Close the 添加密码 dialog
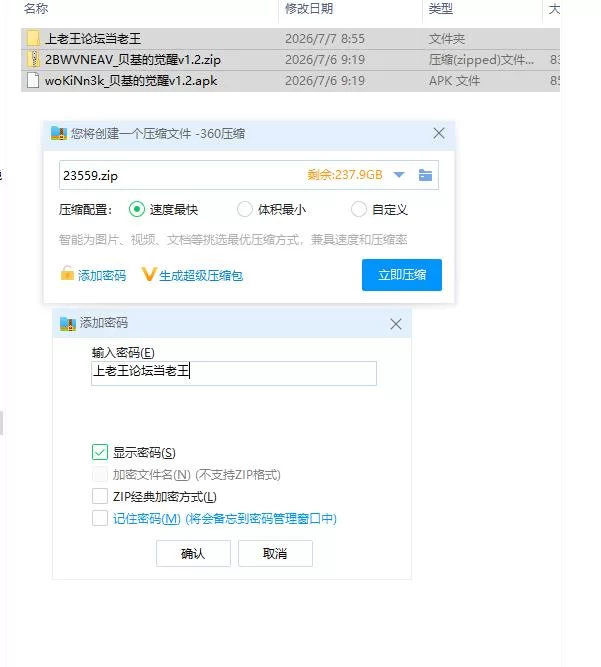The height and width of the screenshot is (667, 601). pyautogui.click(x=396, y=324)
